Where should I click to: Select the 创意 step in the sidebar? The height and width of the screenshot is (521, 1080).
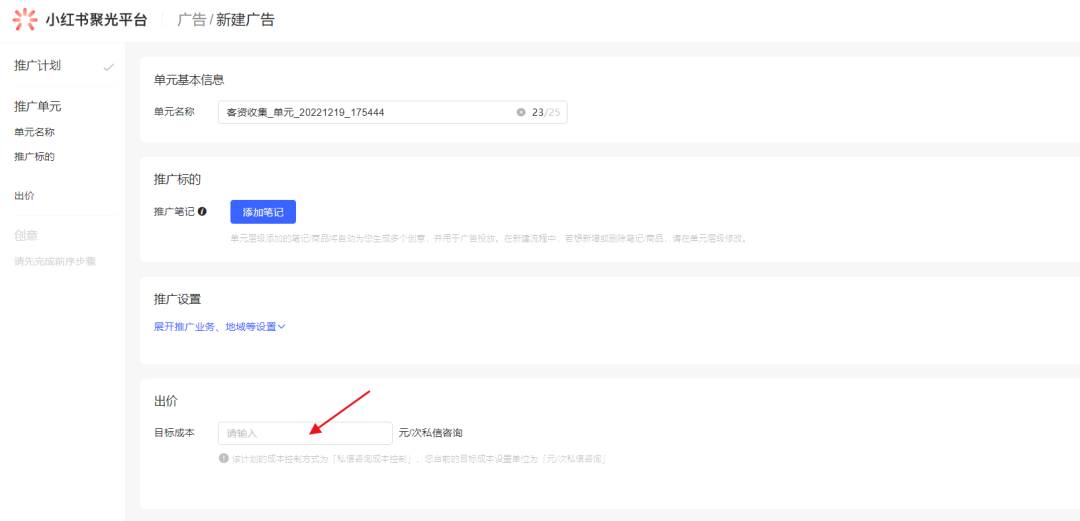click(x=26, y=235)
